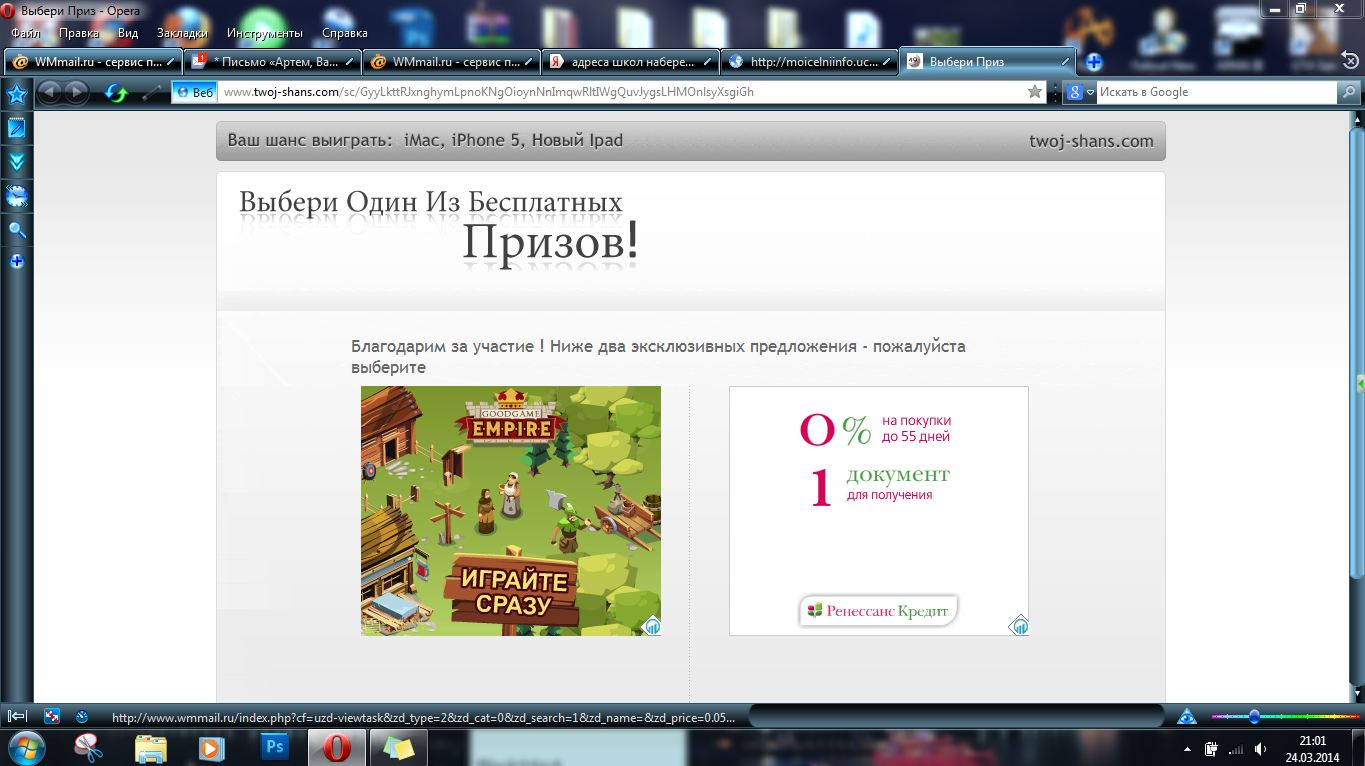Open the downloads panel in sidebar
Image resolution: width=1365 pixels, height=766 pixels.
click(17, 162)
